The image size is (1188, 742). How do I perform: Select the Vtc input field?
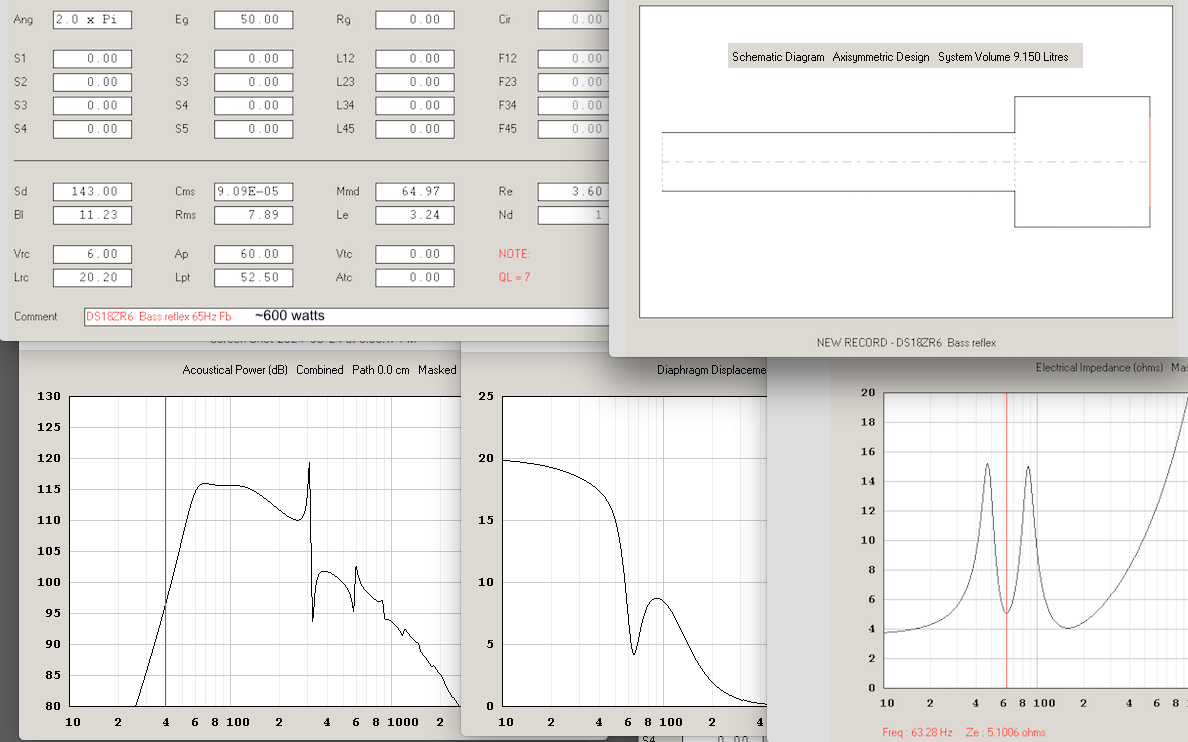[415, 254]
